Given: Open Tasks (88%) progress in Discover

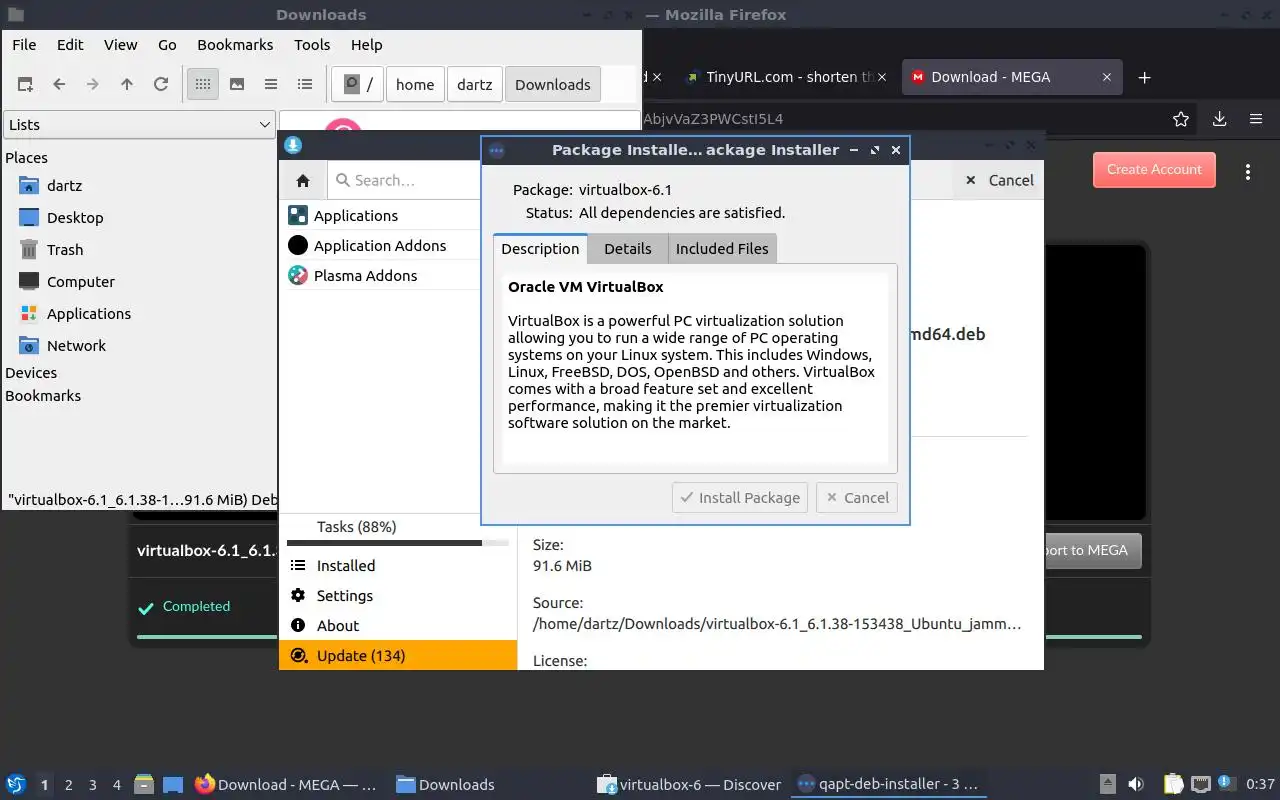Looking at the screenshot, I should pyautogui.click(x=398, y=532).
